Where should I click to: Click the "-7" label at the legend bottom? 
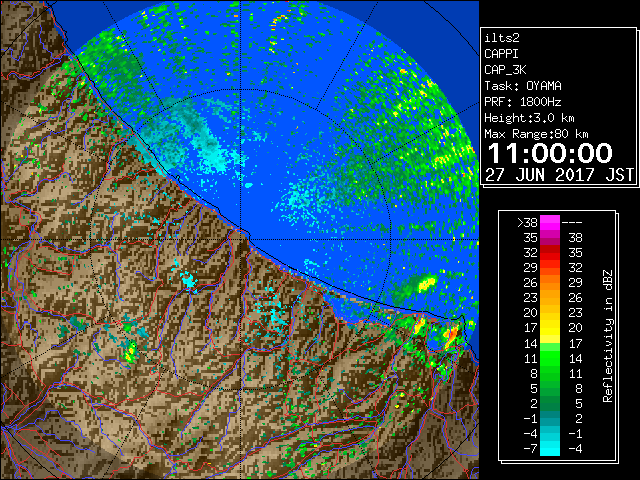pyautogui.click(x=530, y=449)
